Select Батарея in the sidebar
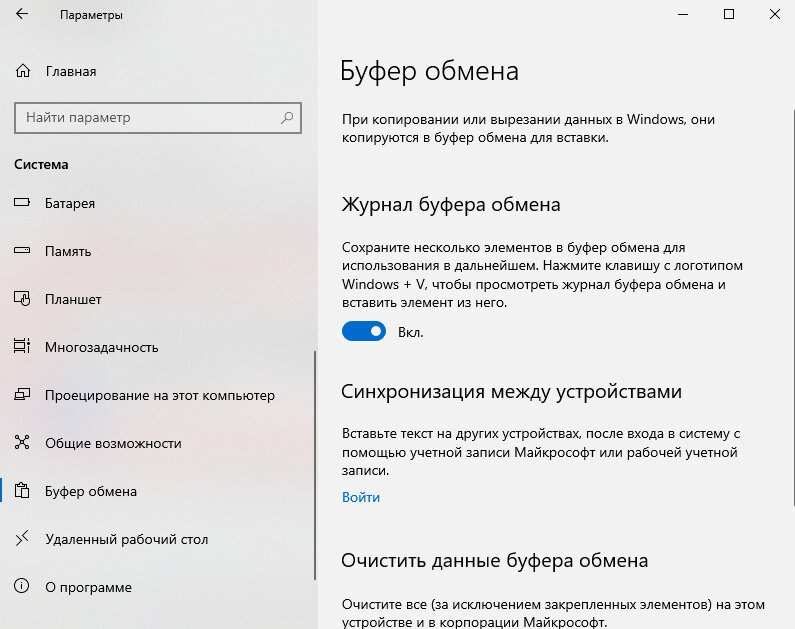This screenshot has width=795, height=629. click(x=70, y=203)
